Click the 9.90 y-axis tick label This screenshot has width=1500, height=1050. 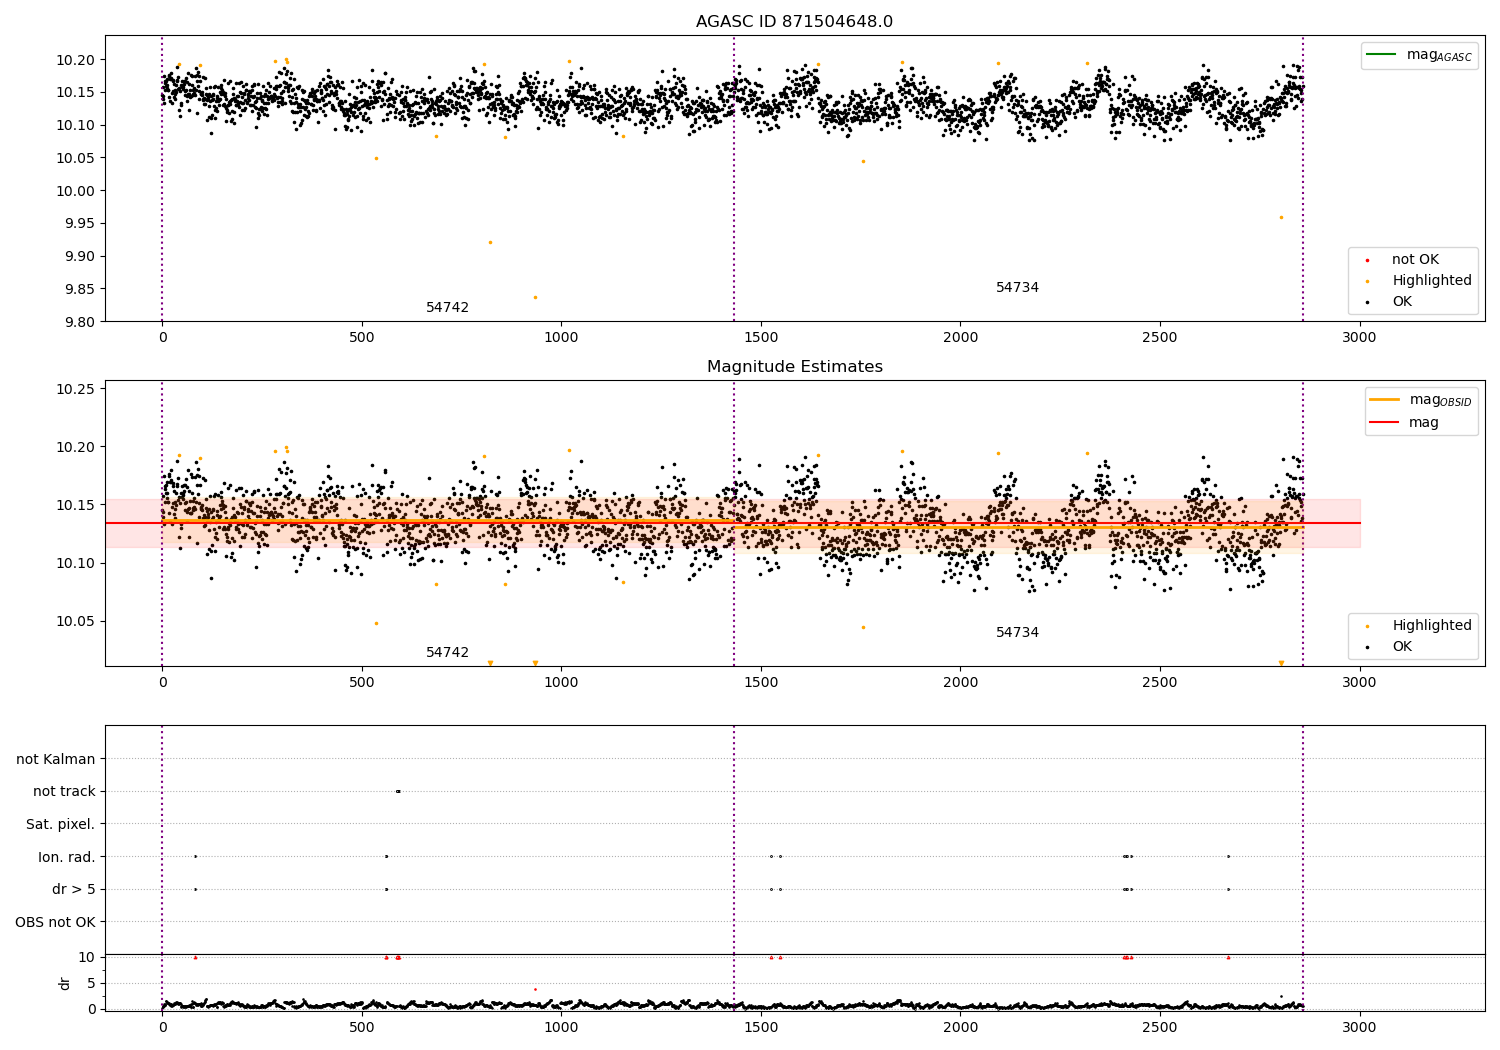(78, 257)
